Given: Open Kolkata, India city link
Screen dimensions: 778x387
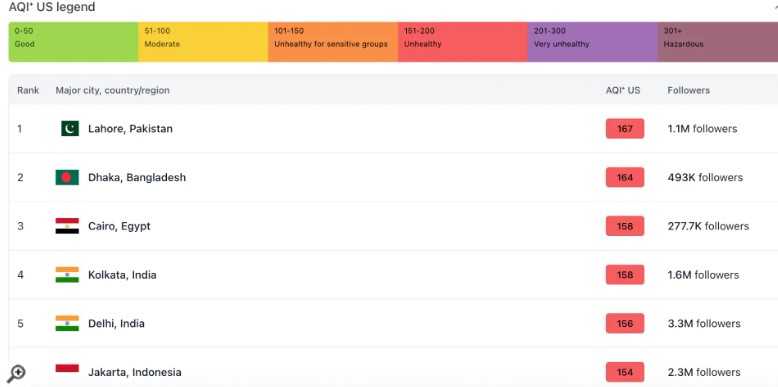Looking at the screenshot, I should [122, 274].
